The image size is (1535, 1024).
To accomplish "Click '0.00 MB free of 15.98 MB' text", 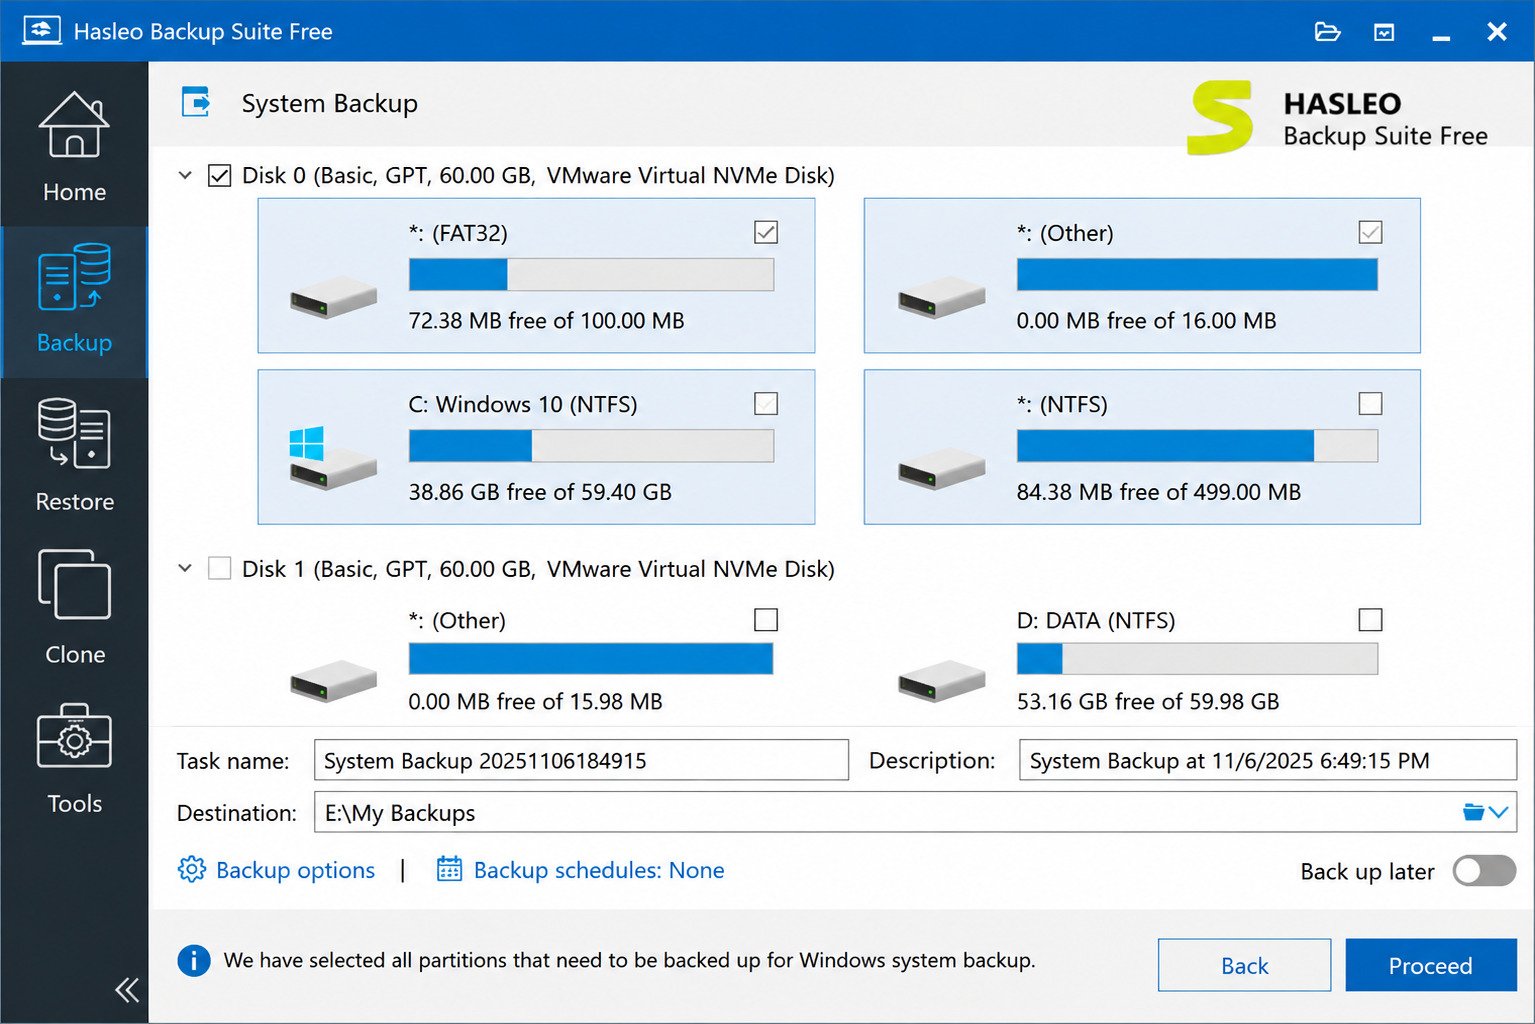I will [535, 702].
